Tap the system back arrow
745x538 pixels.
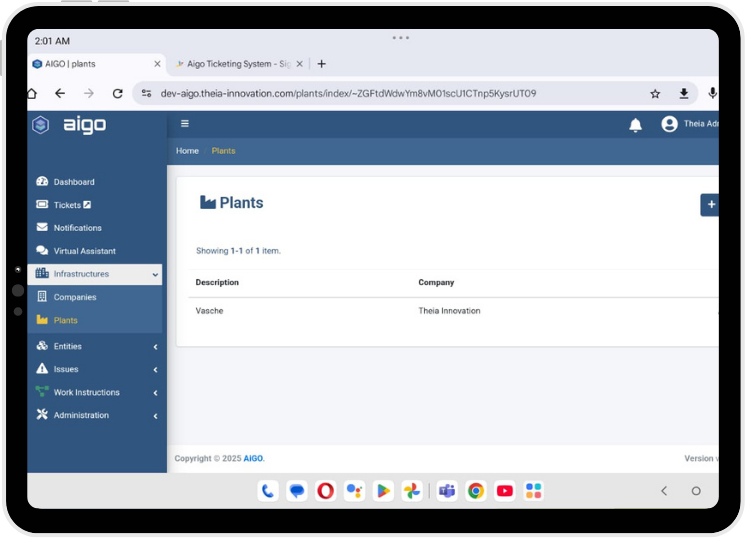[664, 491]
